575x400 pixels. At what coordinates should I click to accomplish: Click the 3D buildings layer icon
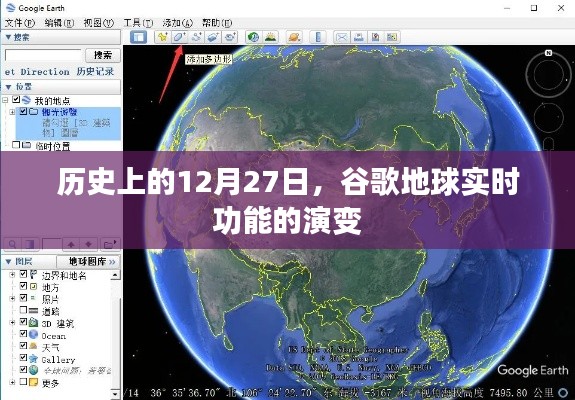pos(33,322)
